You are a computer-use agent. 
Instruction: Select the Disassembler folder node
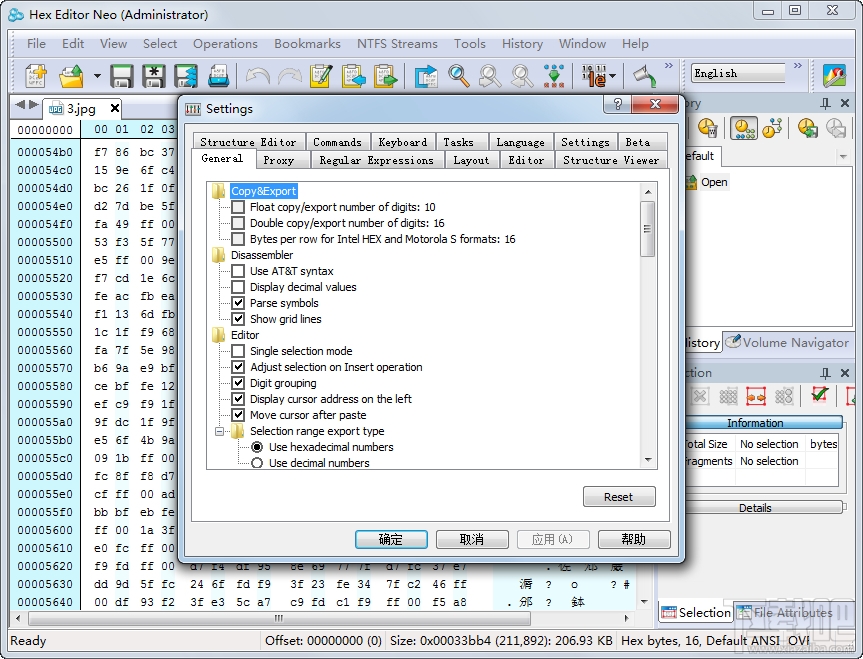pyautogui.click(x=261, y=255)
